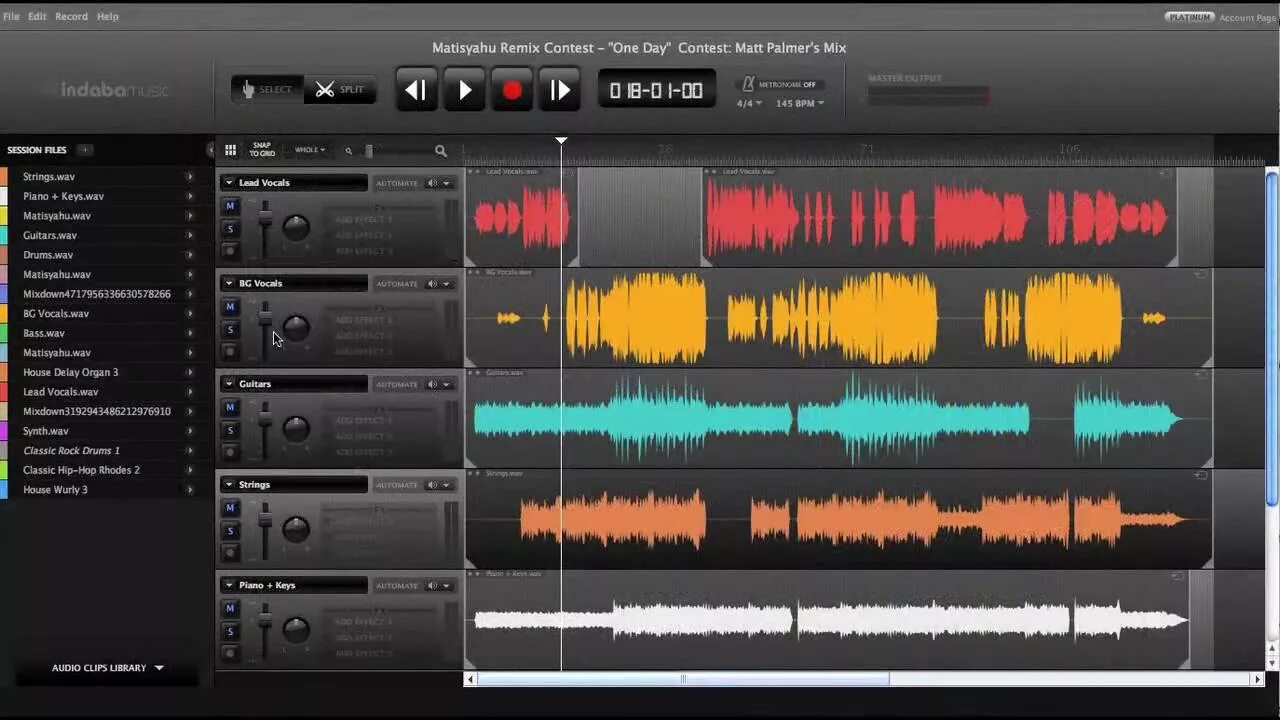The width and height of the screenshot is (1280, 720).
Task: Click the scroll-right arrow of the timeline scrollbar
Action: (1258, 679)
